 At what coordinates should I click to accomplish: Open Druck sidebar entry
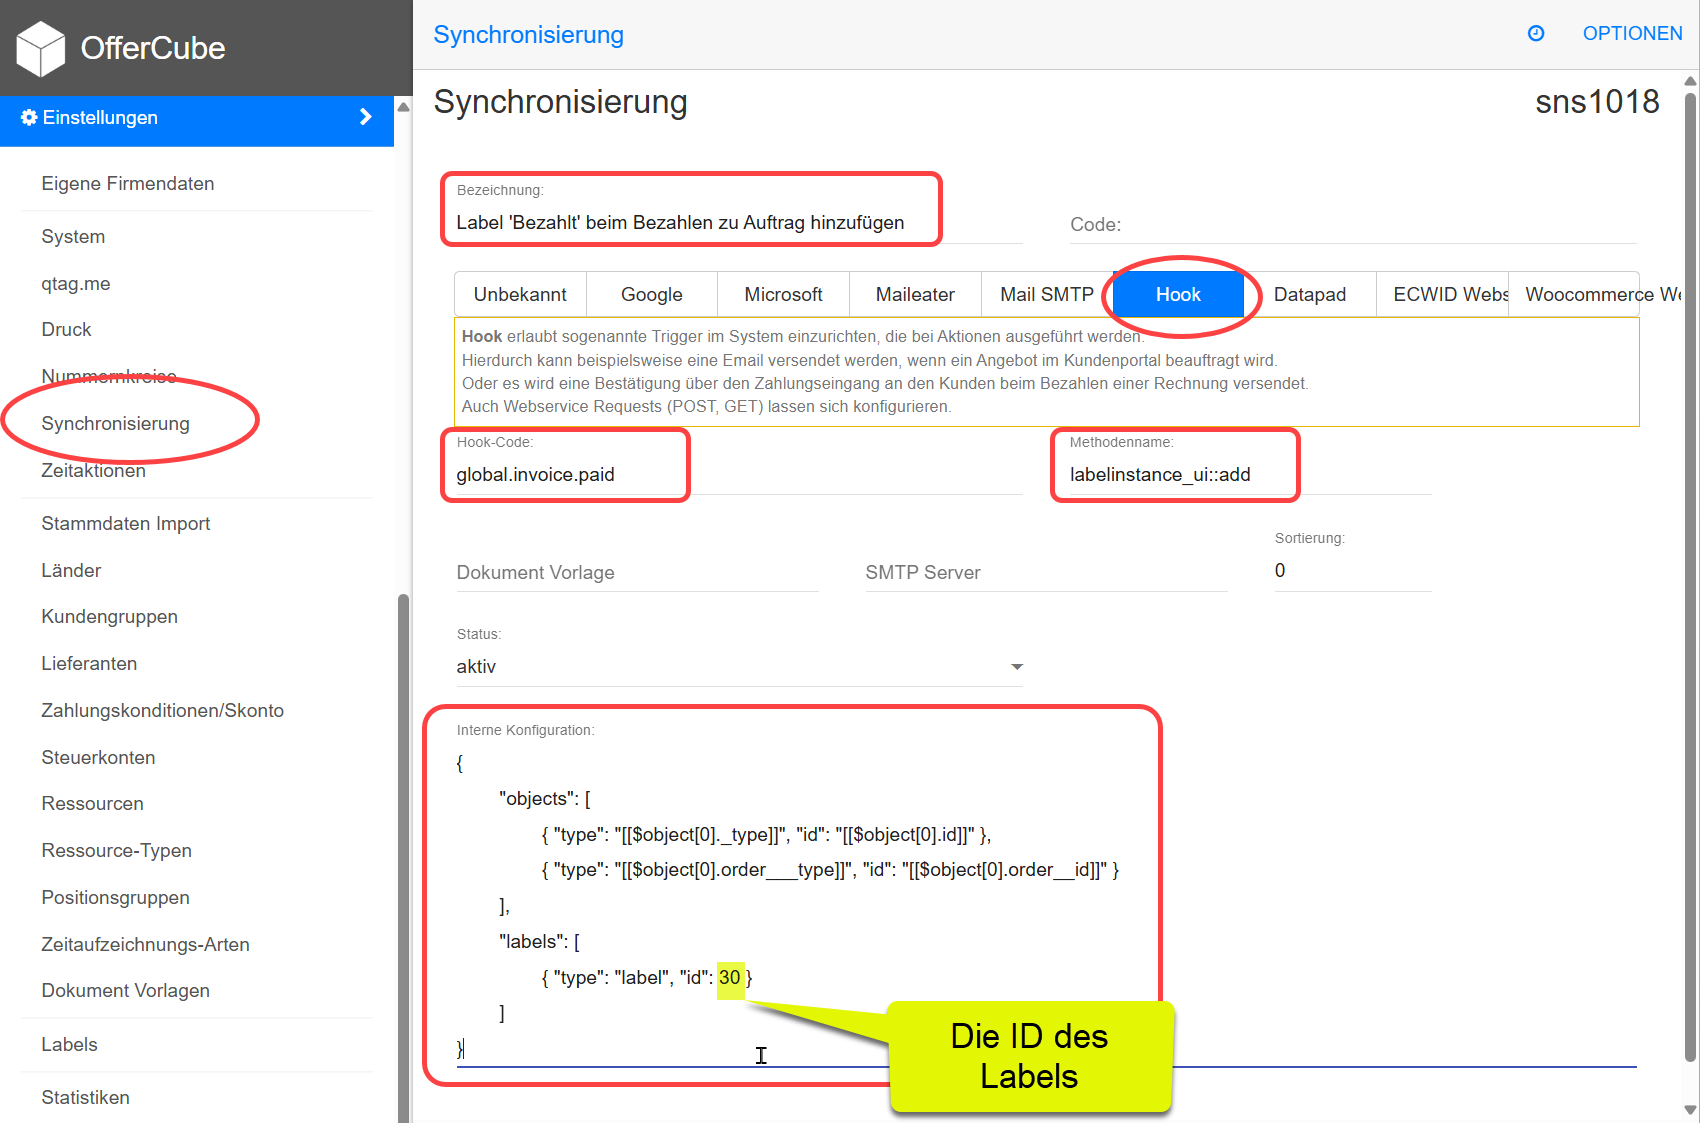[66, 329]
